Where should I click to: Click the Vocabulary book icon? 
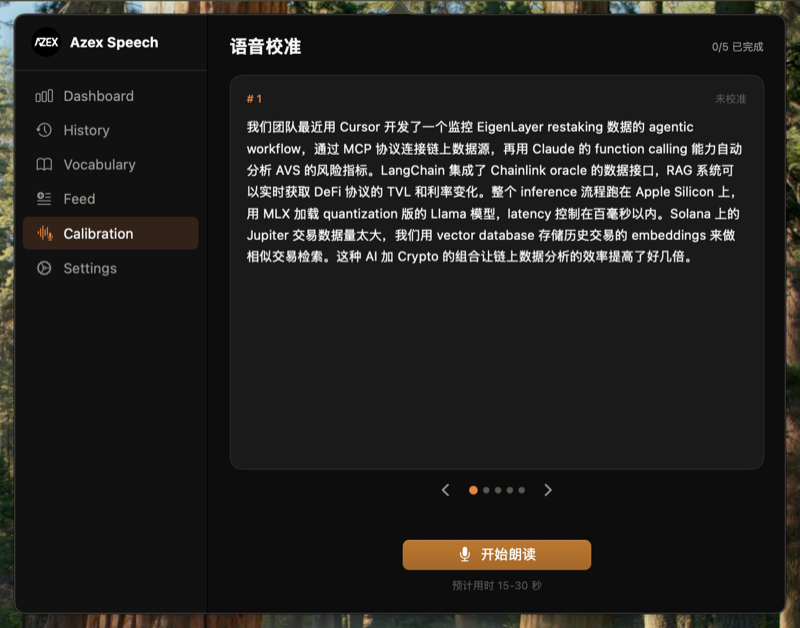click(44, 164)
